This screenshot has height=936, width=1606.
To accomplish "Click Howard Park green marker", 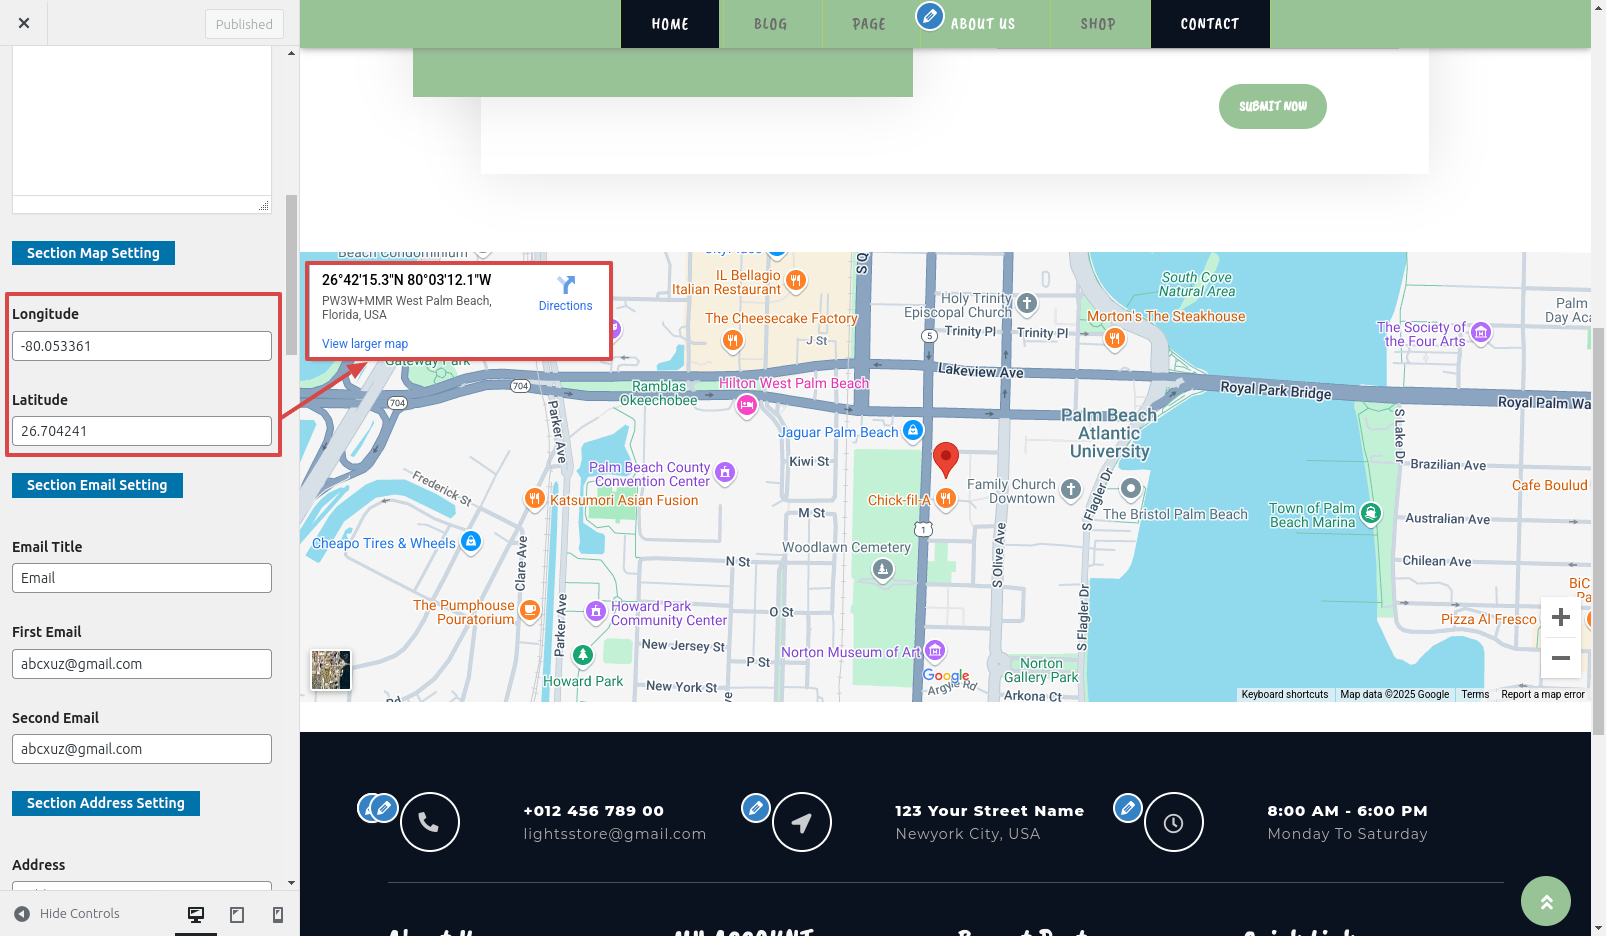I will tap(583, 656).
